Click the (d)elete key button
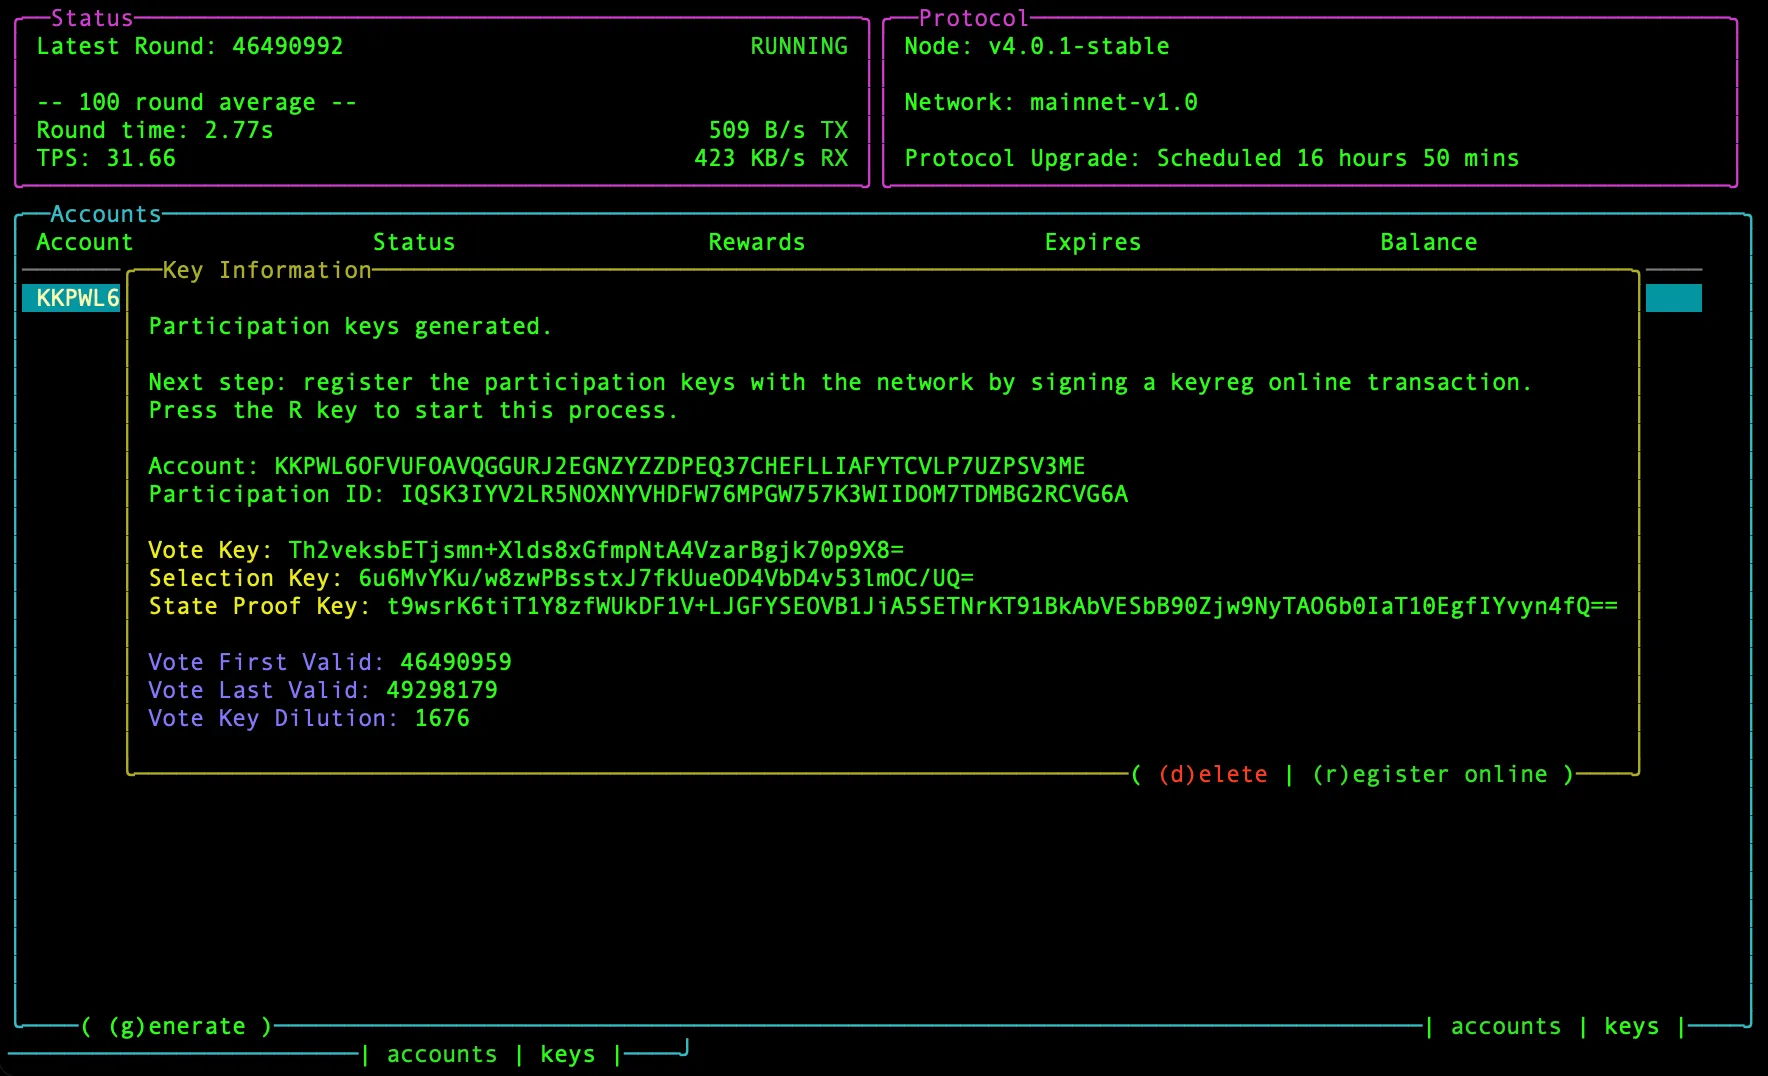This screenshot has height=1076, width=1768. coord(1213,773)
